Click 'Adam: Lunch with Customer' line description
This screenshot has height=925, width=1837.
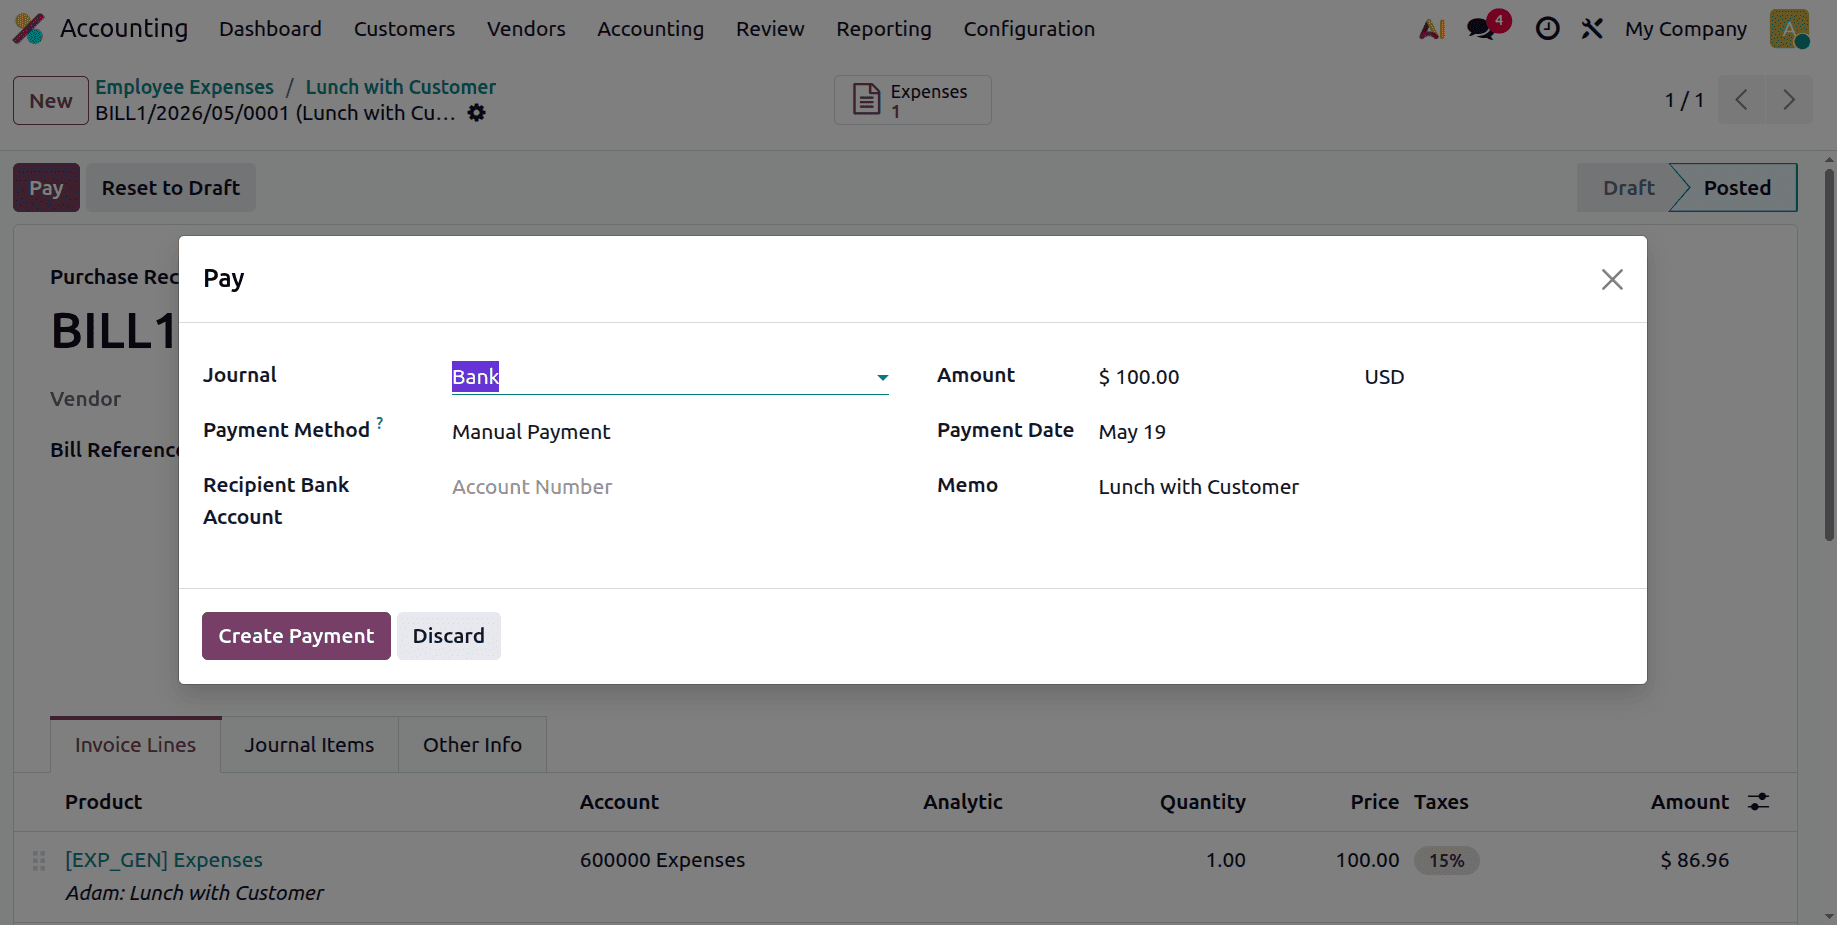pos(195,893)
